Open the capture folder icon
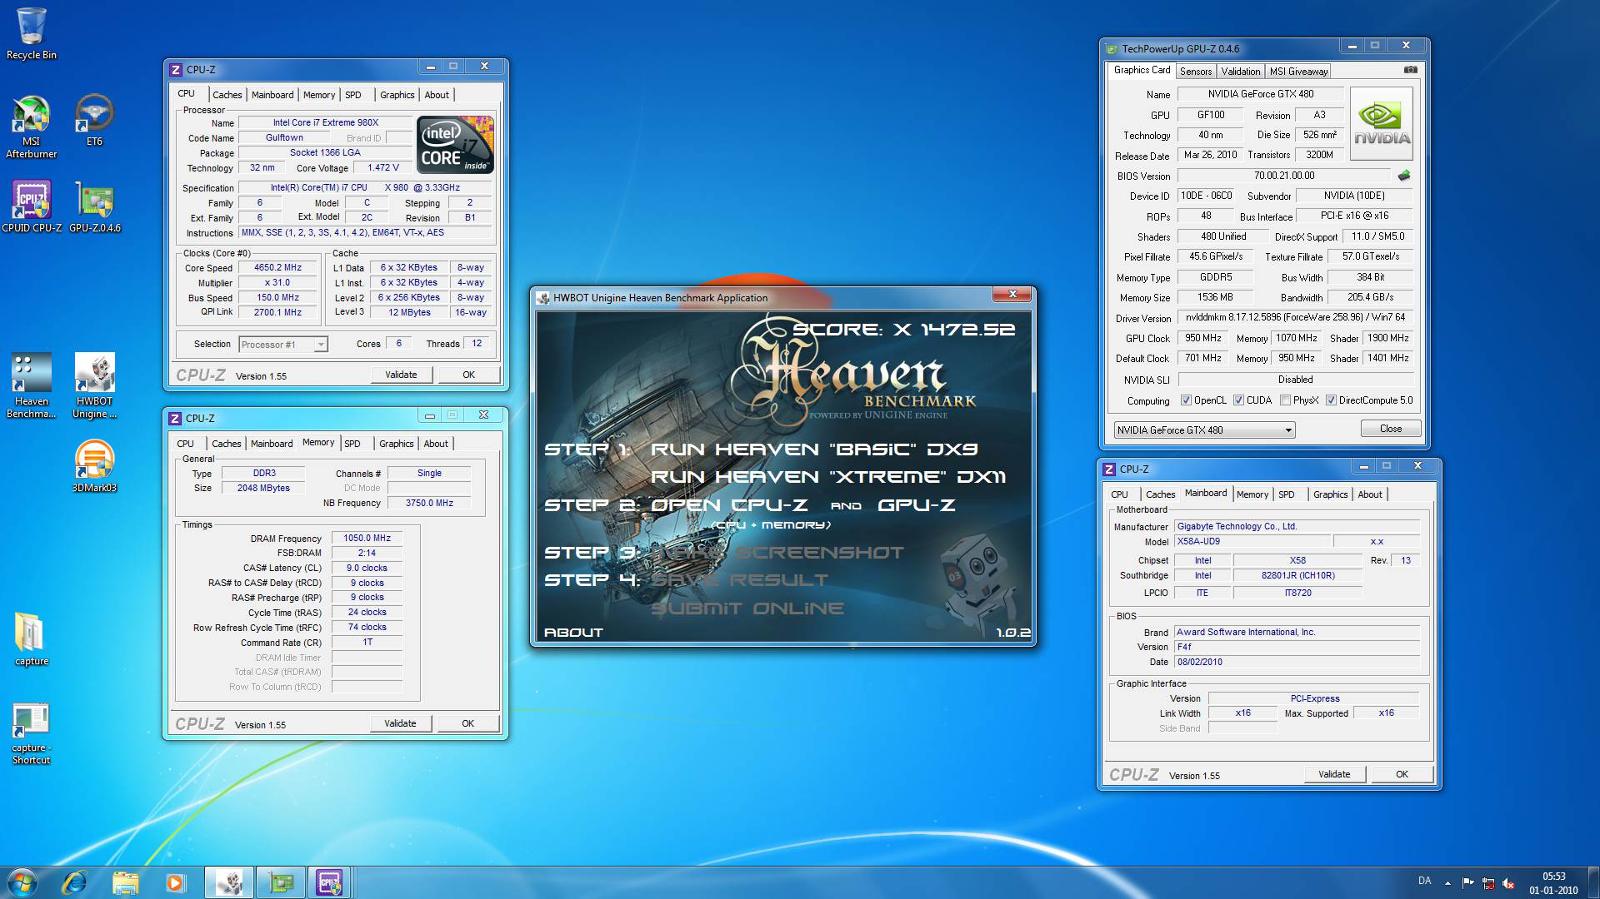Viewport: 1600px width, 899px height. 31,640
